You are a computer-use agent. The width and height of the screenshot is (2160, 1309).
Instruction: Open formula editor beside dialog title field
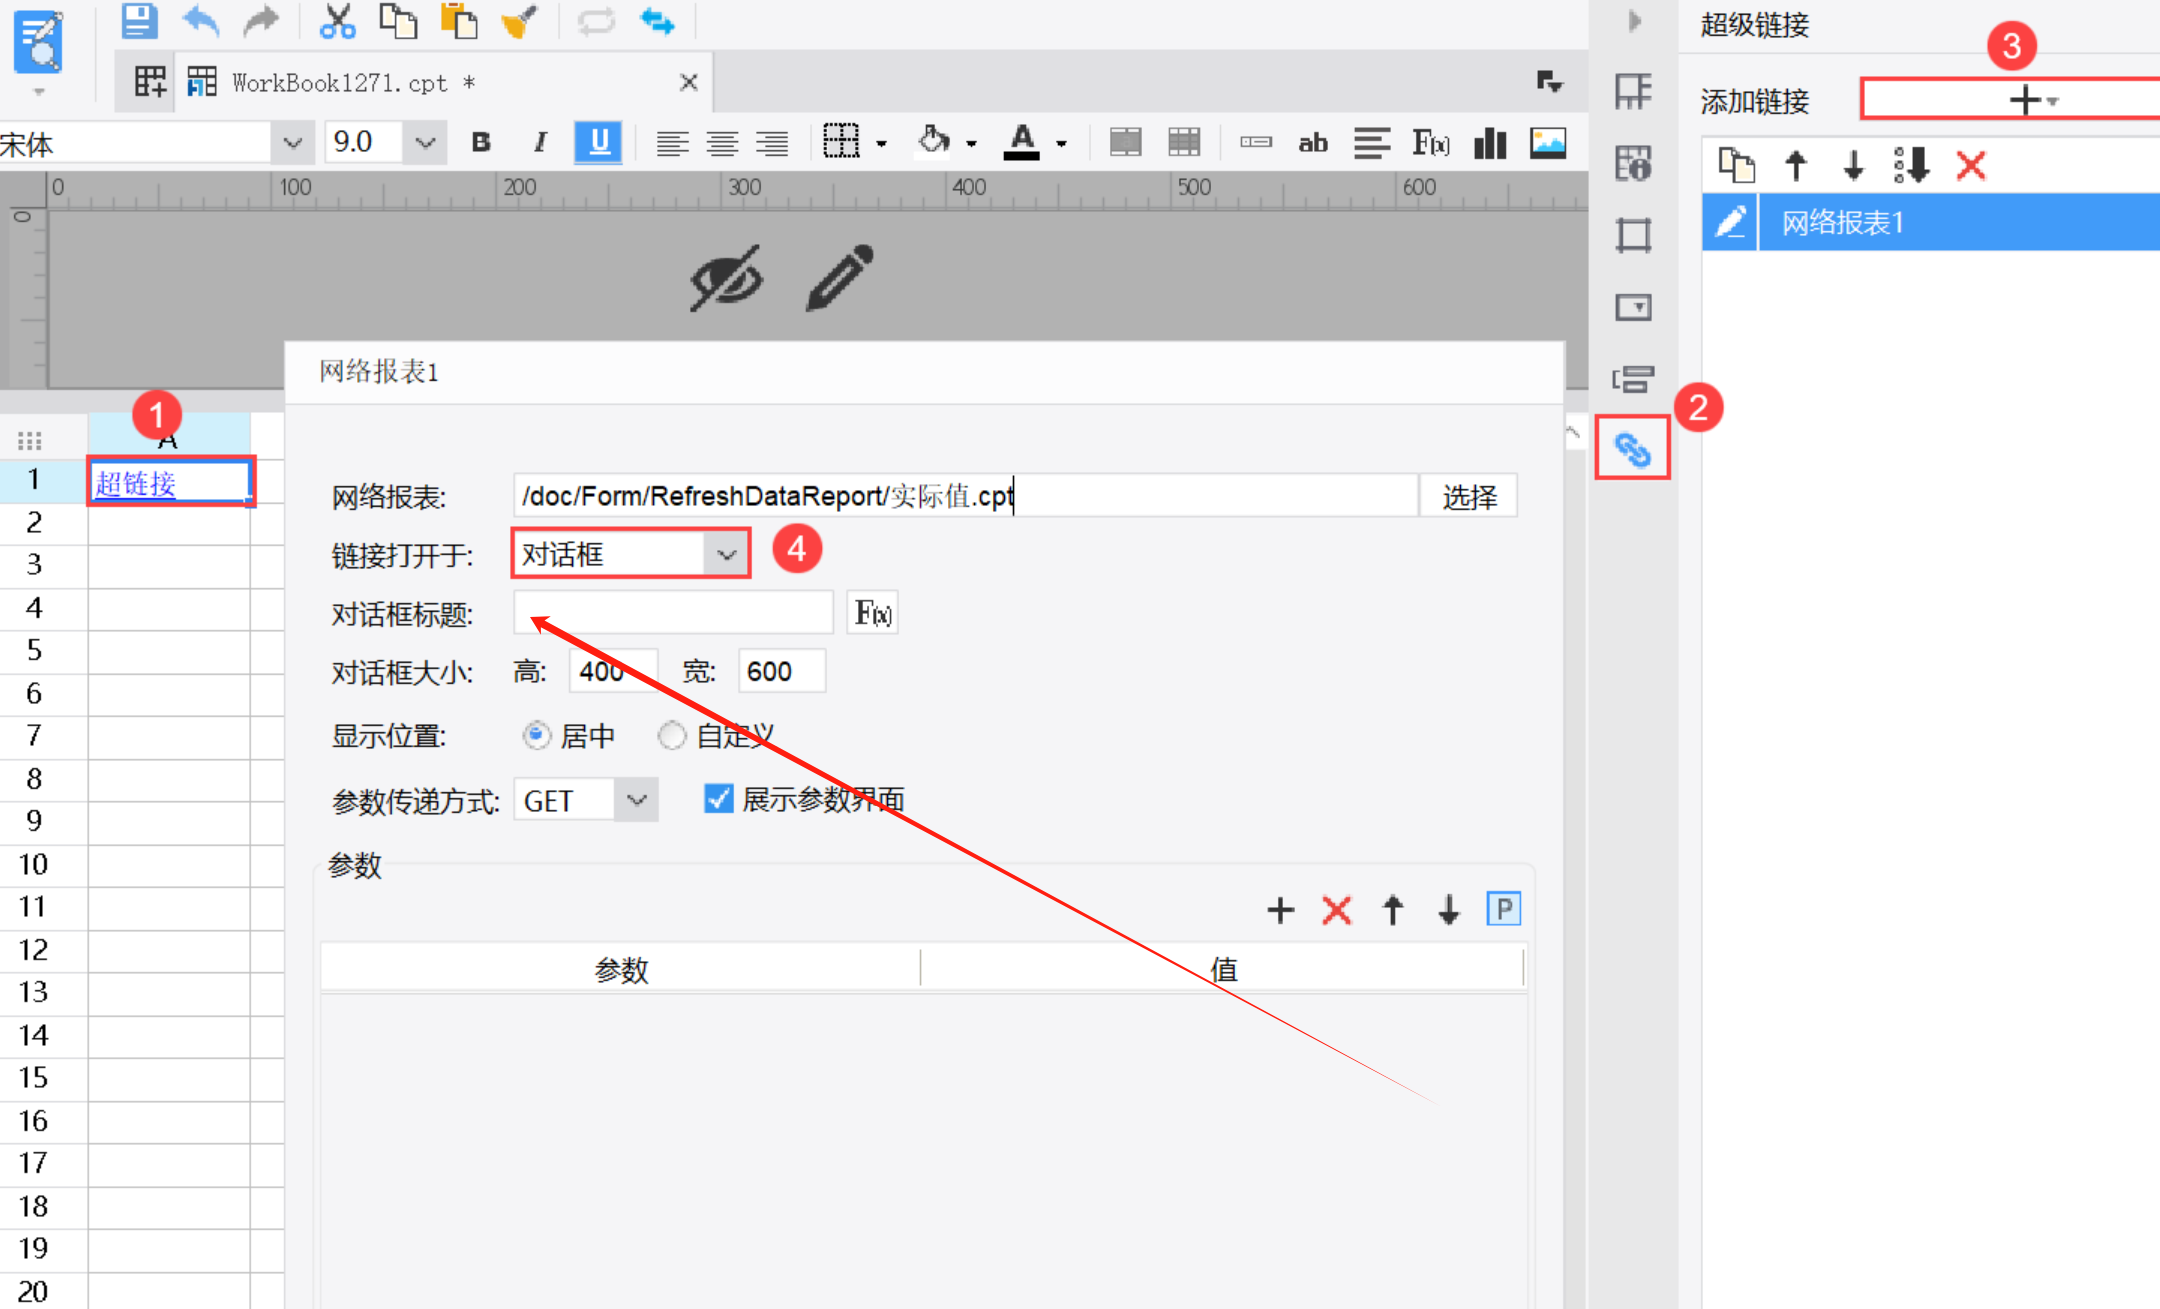(x=872, y=613)
